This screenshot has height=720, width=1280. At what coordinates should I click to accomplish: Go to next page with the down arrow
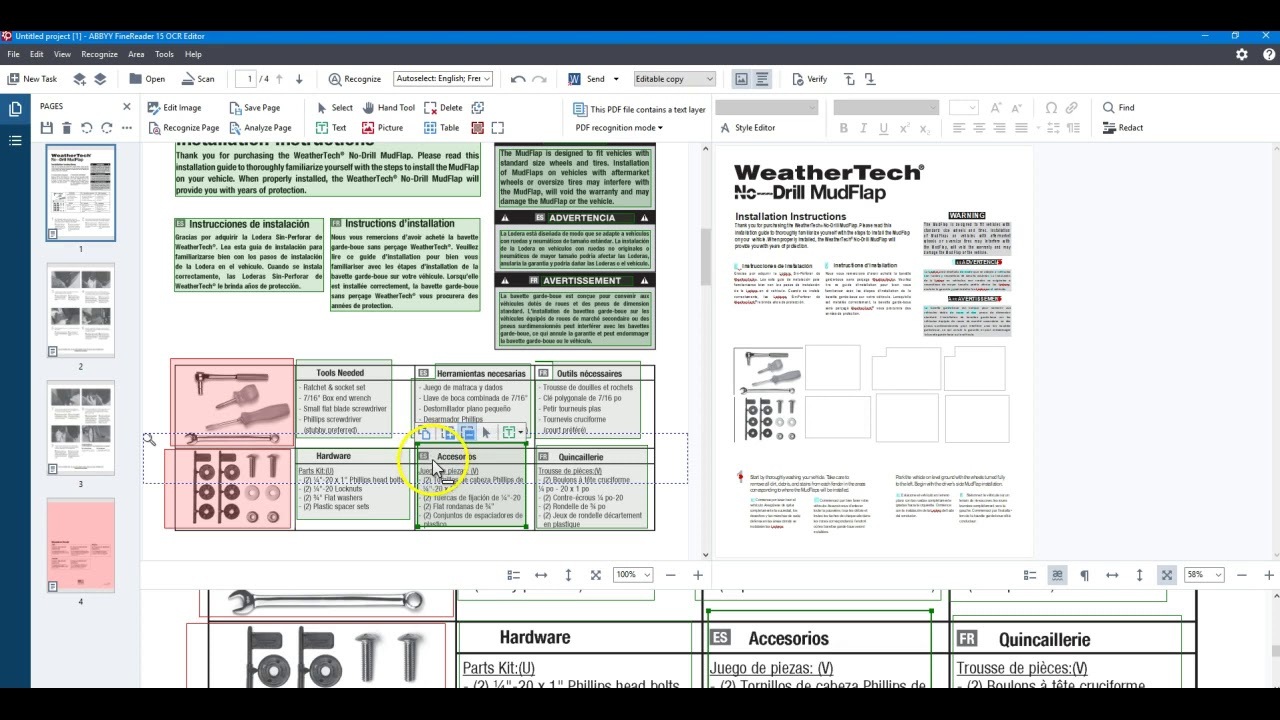299,79
